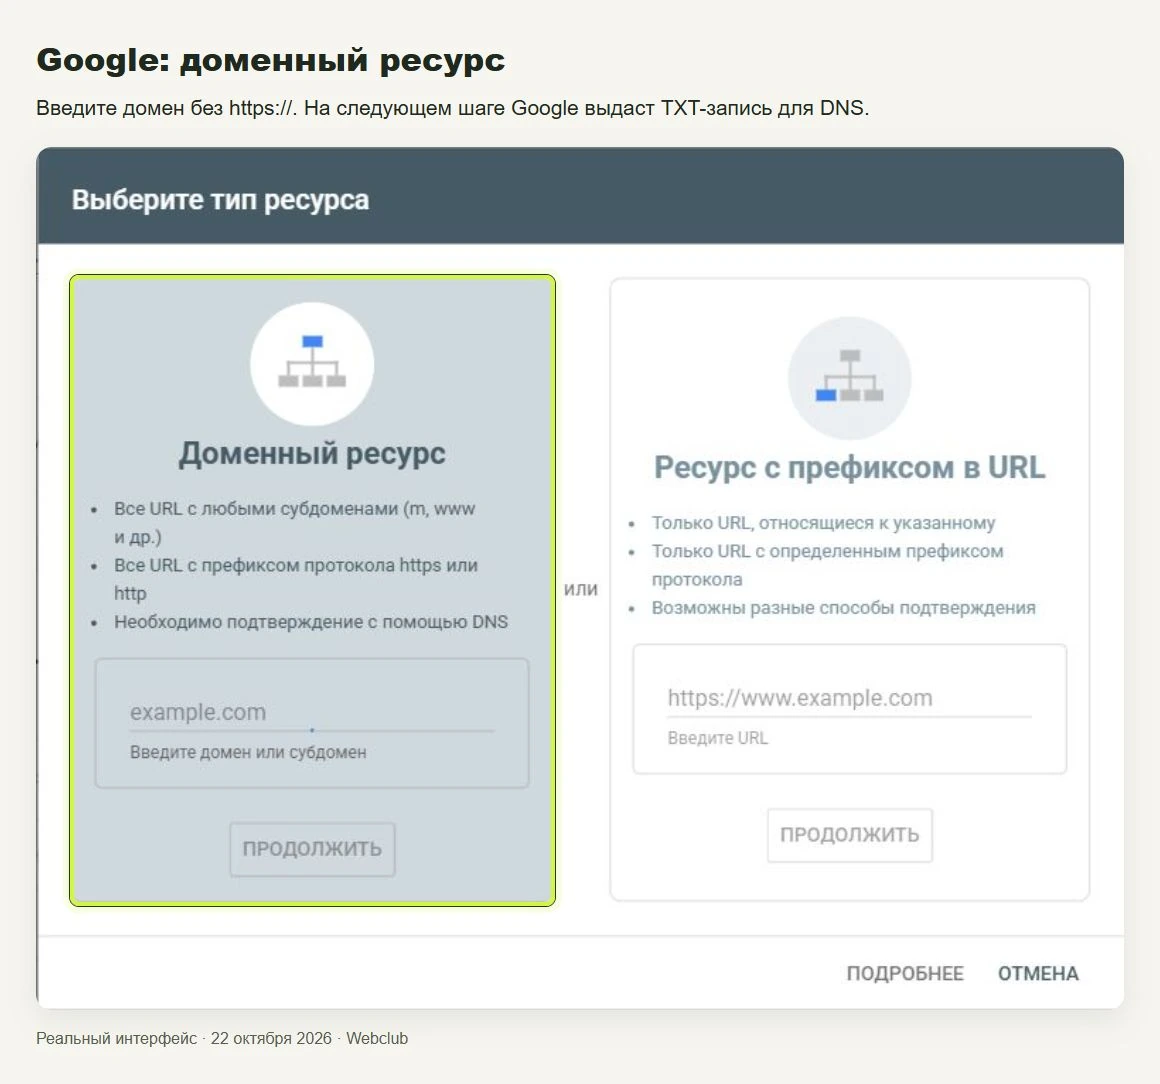Cancel the dialog with ОТМЕНА
1160x1084 pixels.
1038,973
